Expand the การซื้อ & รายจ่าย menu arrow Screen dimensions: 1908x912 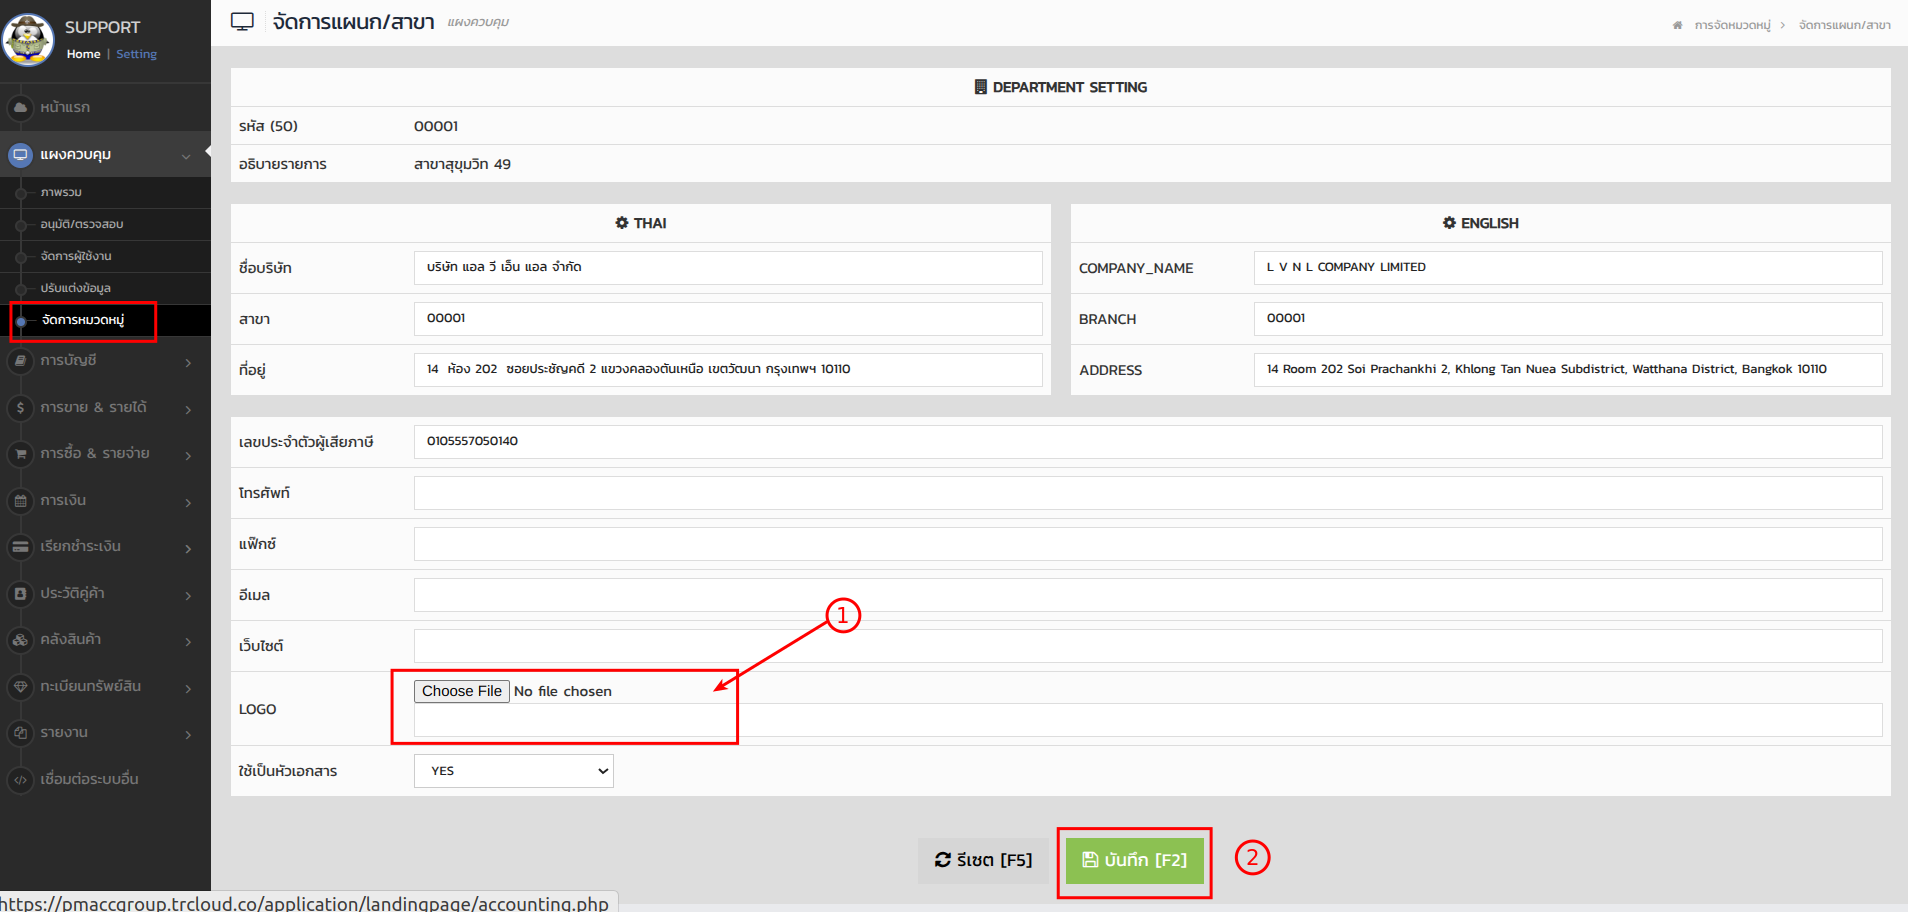pos(188,455)
